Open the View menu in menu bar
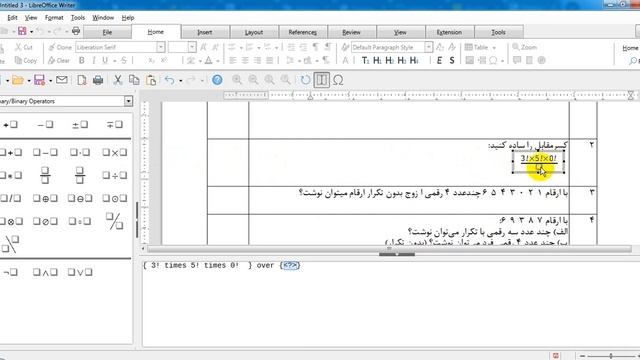Viewport: 640px width, 360px height. pyautogui.click(x=31, y=18)
